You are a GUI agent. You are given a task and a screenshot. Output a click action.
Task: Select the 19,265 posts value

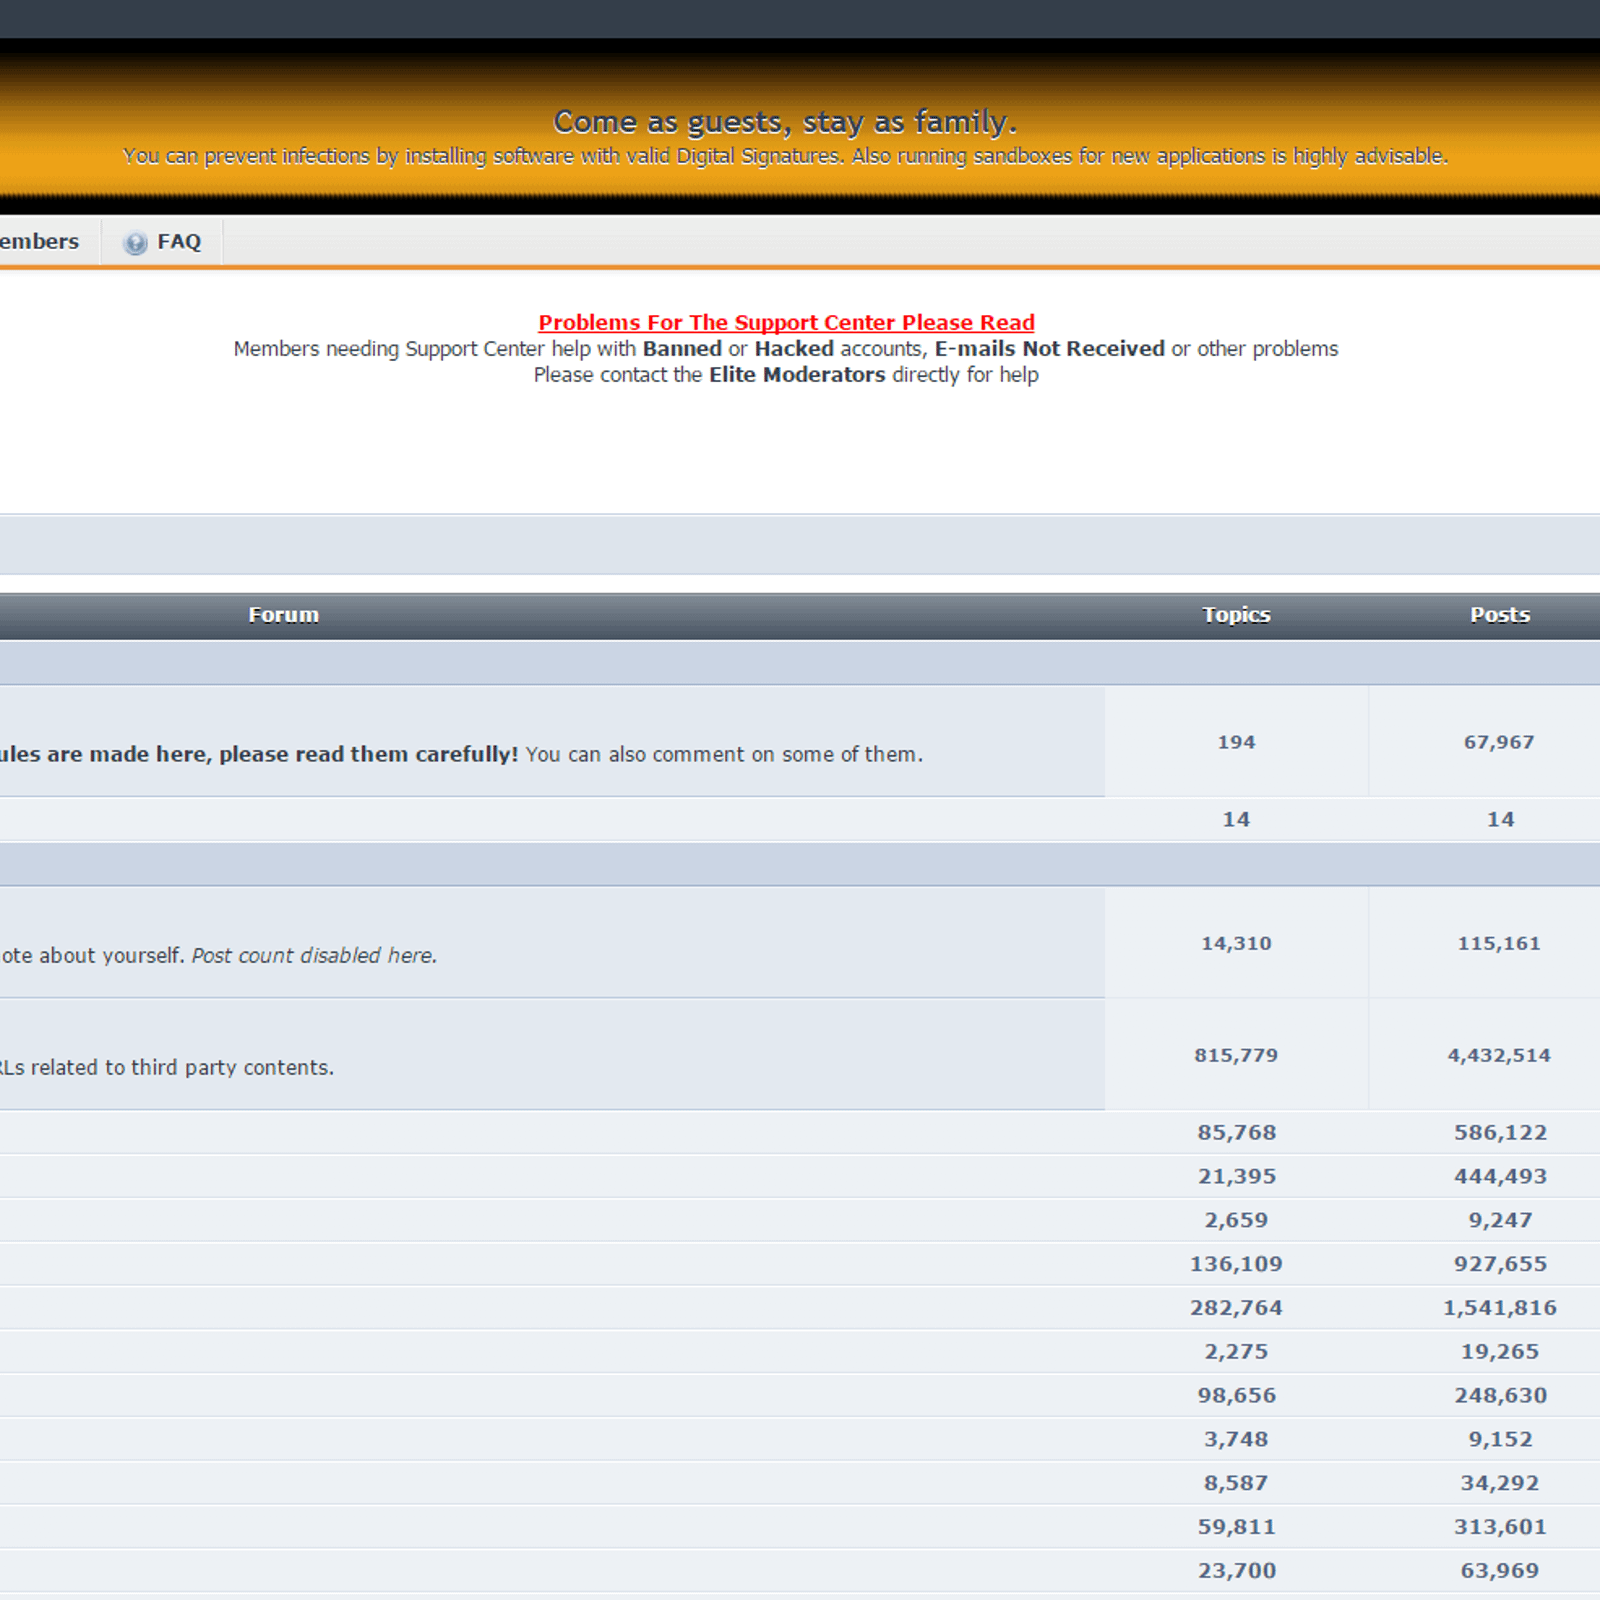[x=1500, y=1352]
